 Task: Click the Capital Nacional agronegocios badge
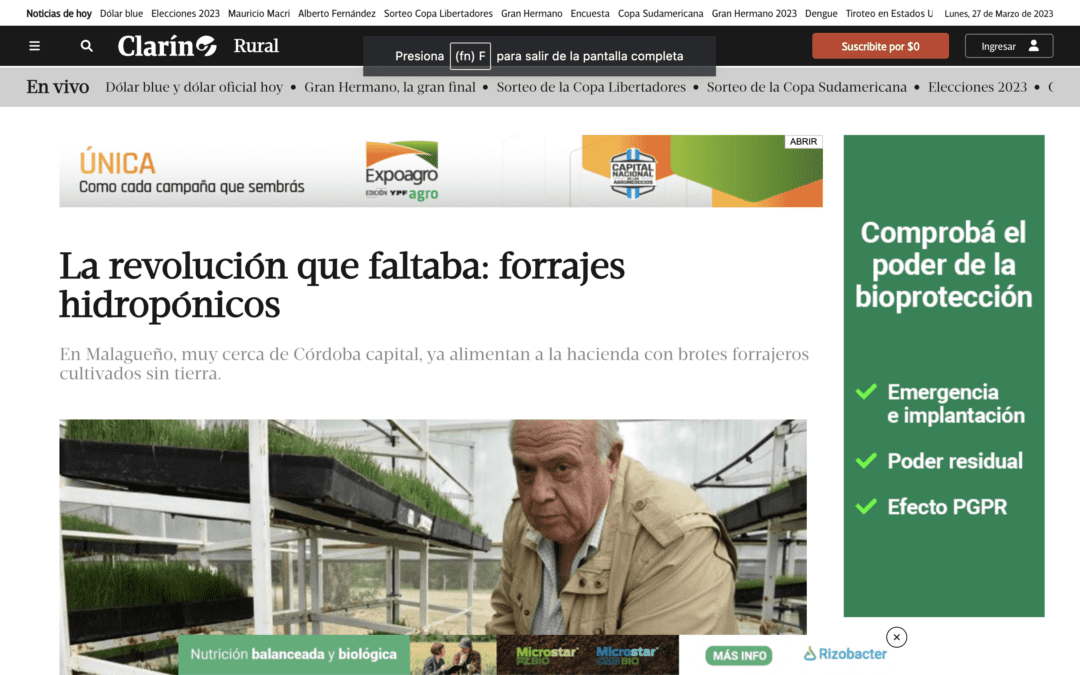click(632, 172)
